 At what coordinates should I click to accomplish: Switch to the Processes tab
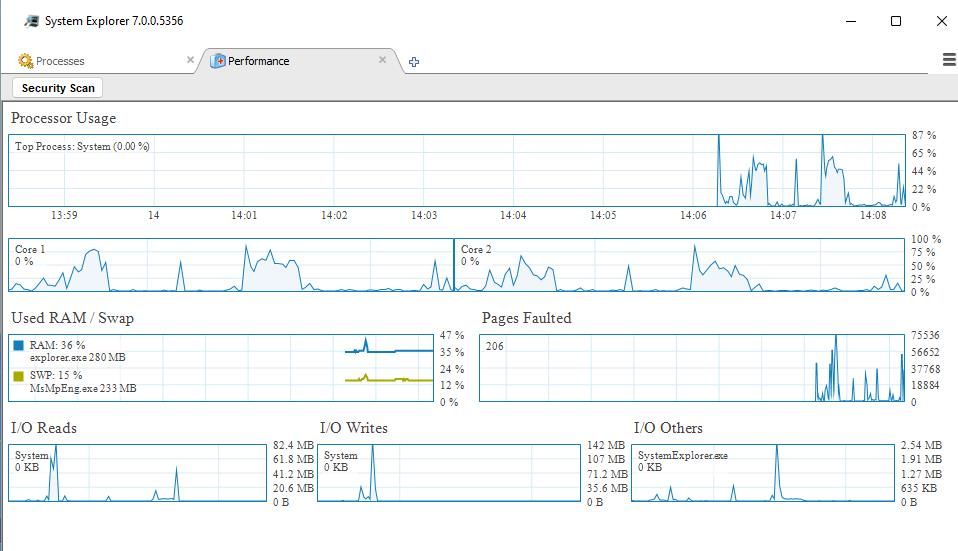(x=60, y=61)
